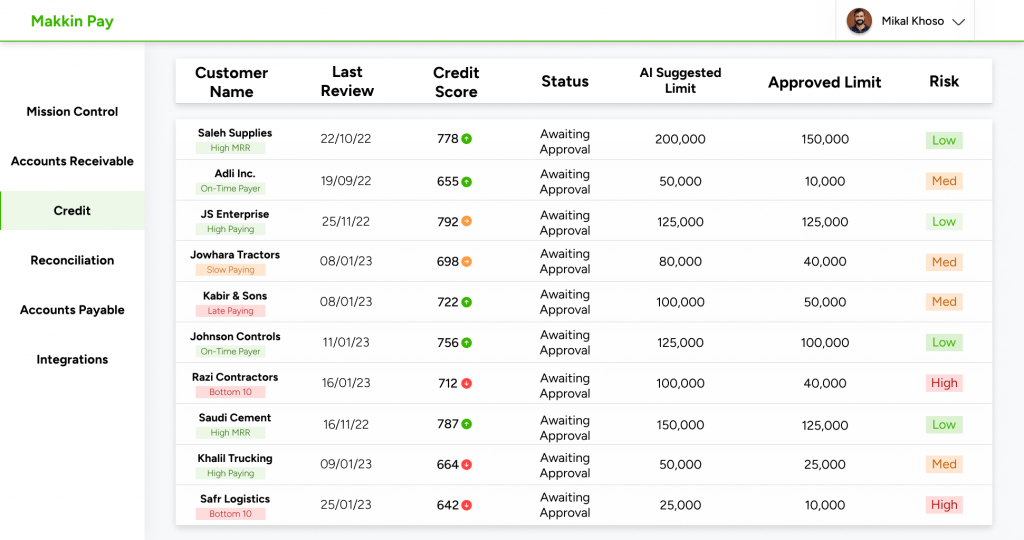The width and height of the screenshot is (1024, 540).
Task: Click green up arrow beside score 756
Action: point(467,343)
